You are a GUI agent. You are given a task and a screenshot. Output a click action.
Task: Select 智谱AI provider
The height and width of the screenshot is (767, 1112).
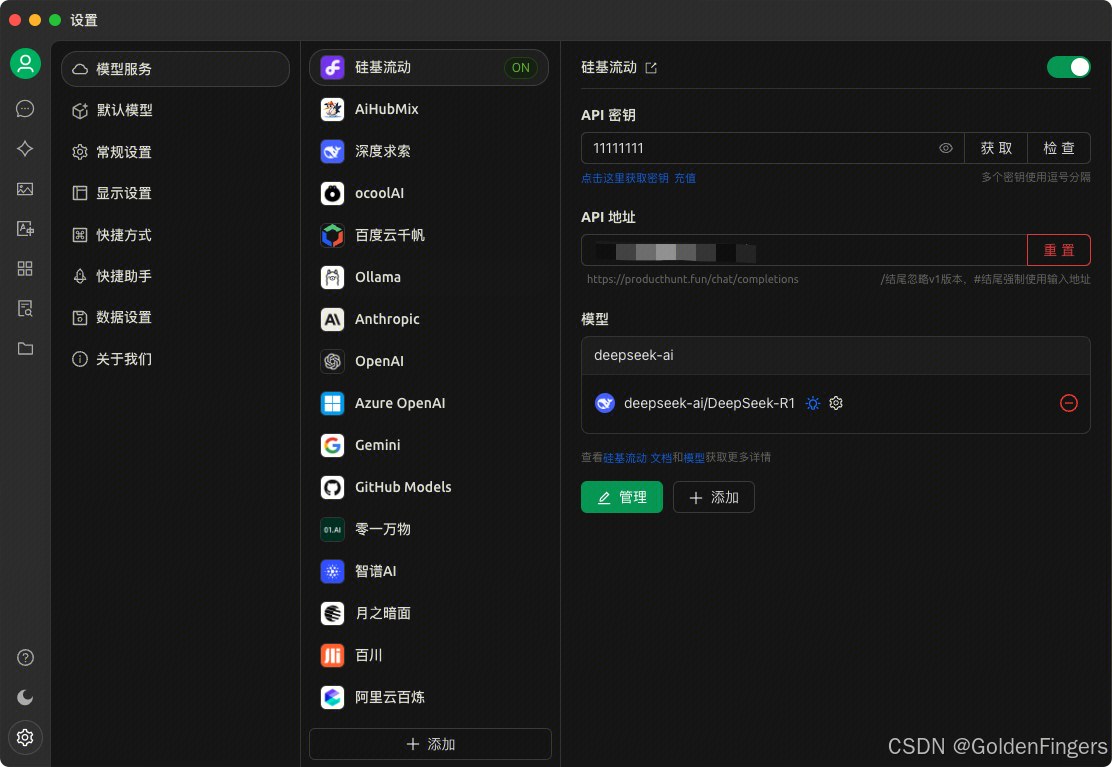click(429, 571)
